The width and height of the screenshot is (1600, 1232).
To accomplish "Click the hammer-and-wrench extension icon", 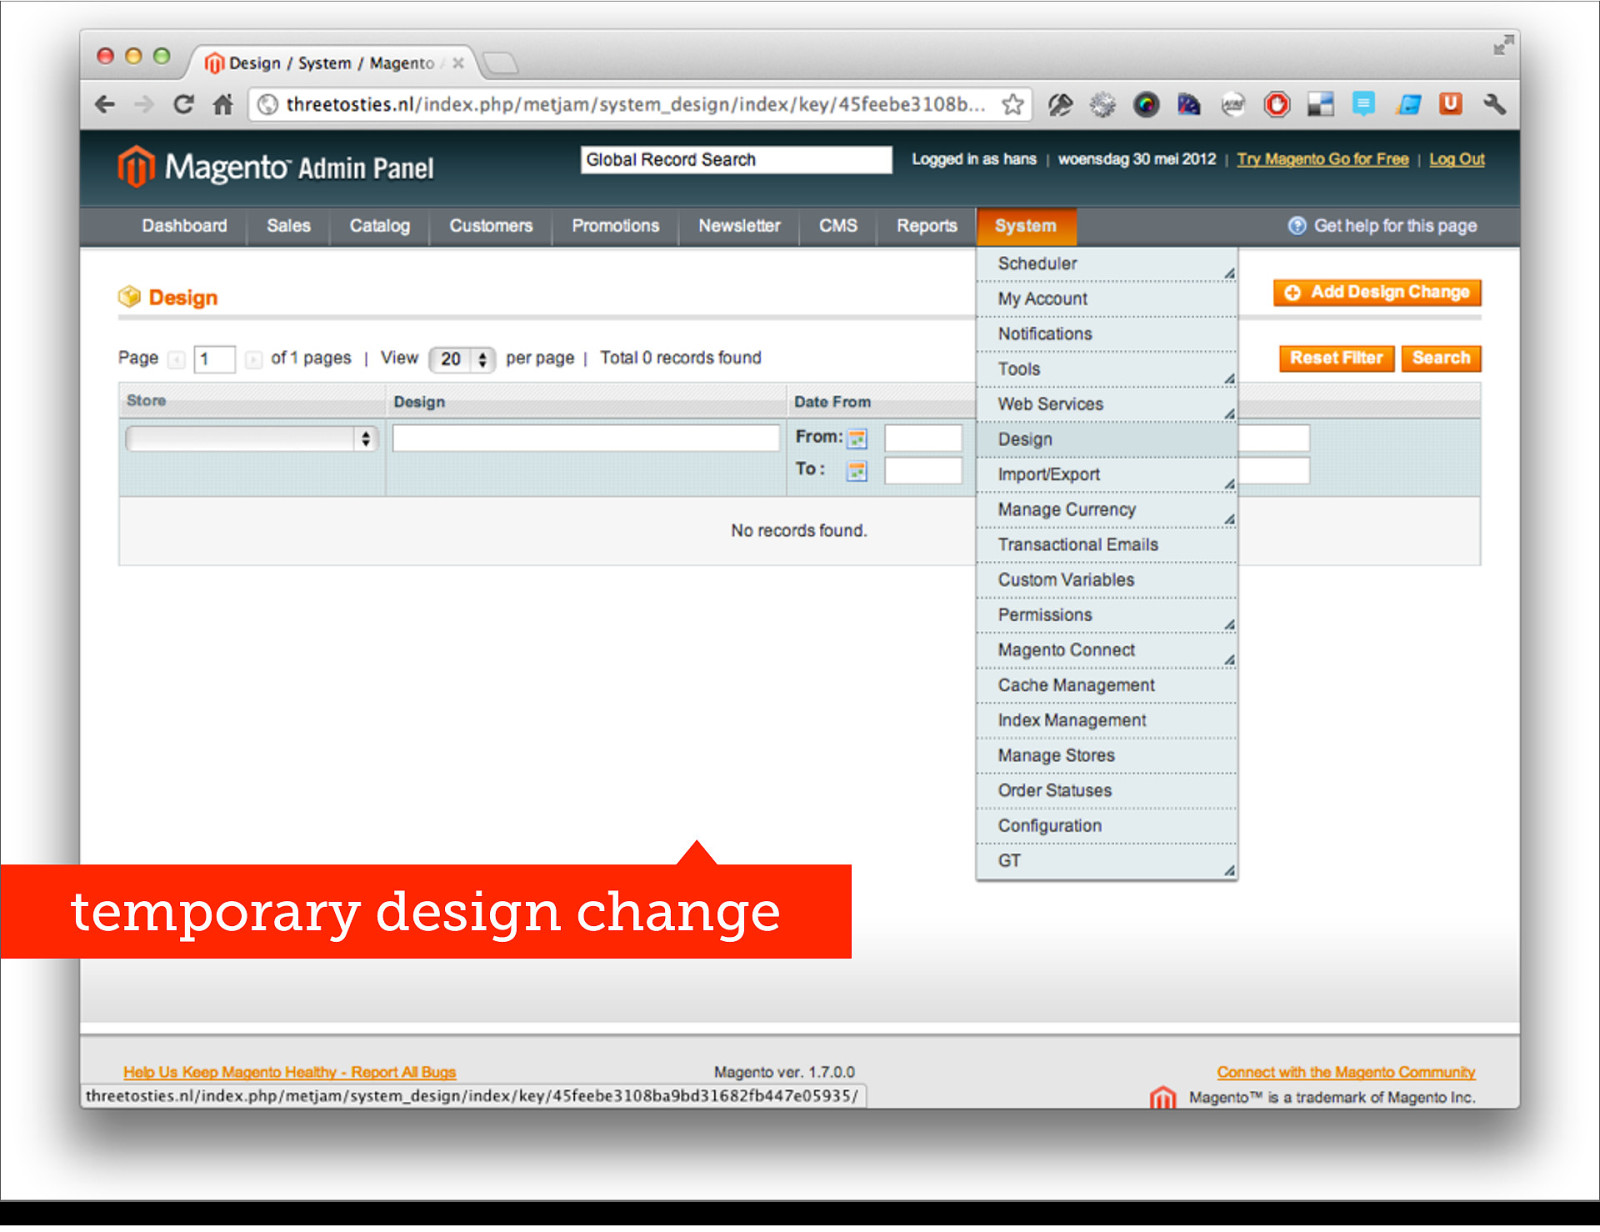I will (1060, 104).
